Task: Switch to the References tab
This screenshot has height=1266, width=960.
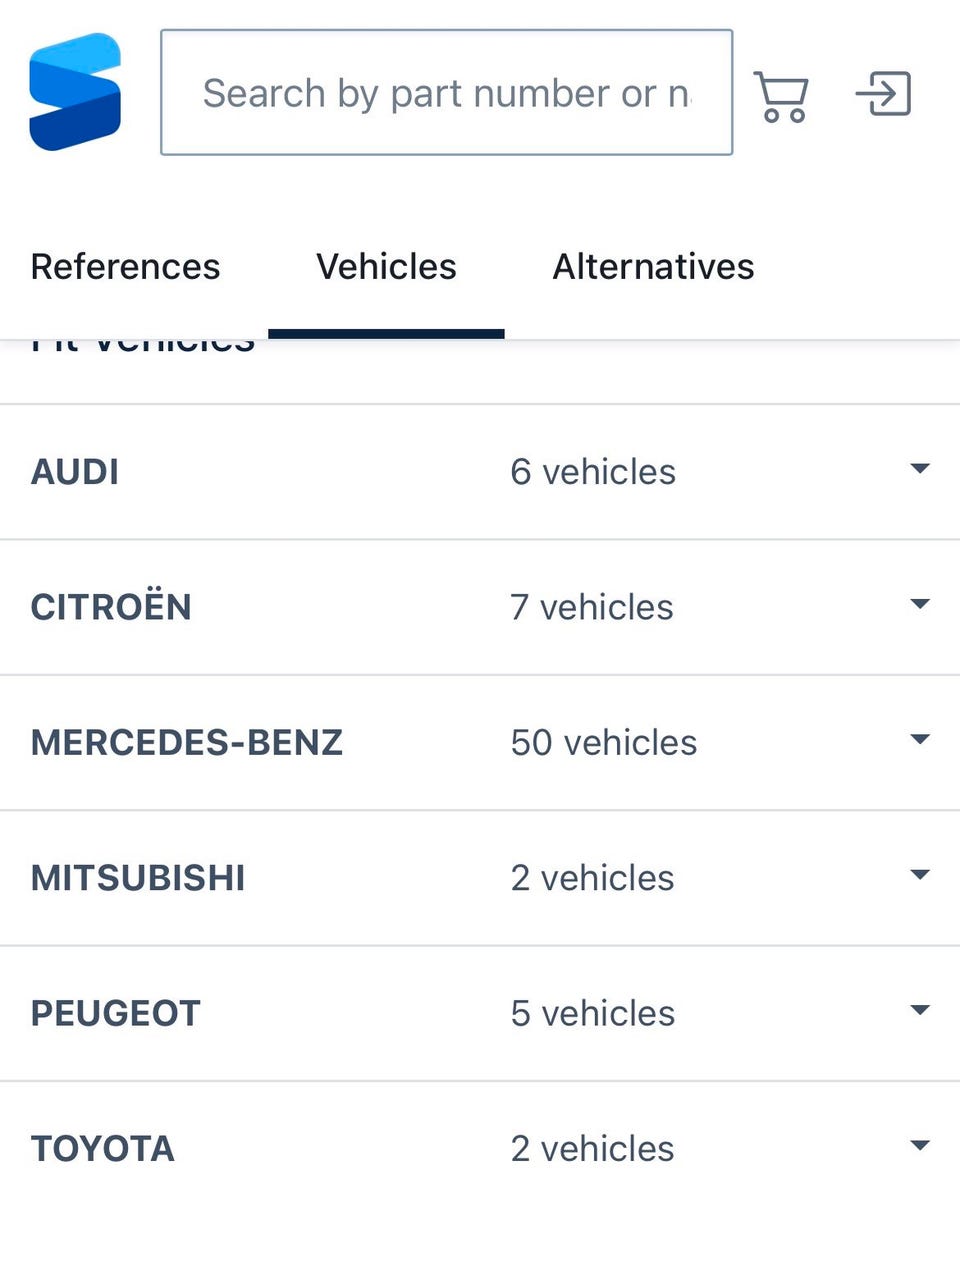Action: click(125, 267)
